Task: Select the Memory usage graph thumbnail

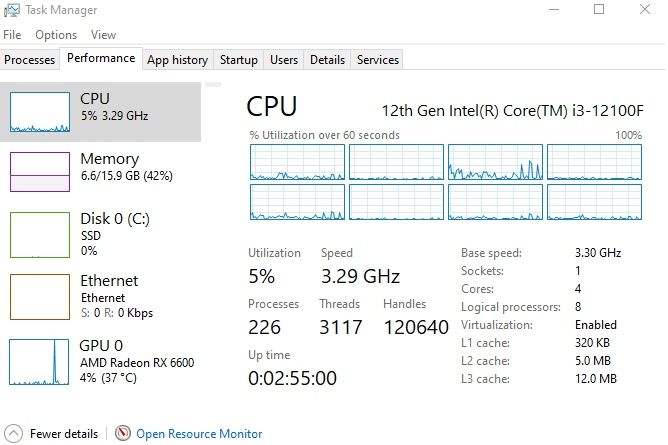Action: (39, 171)
